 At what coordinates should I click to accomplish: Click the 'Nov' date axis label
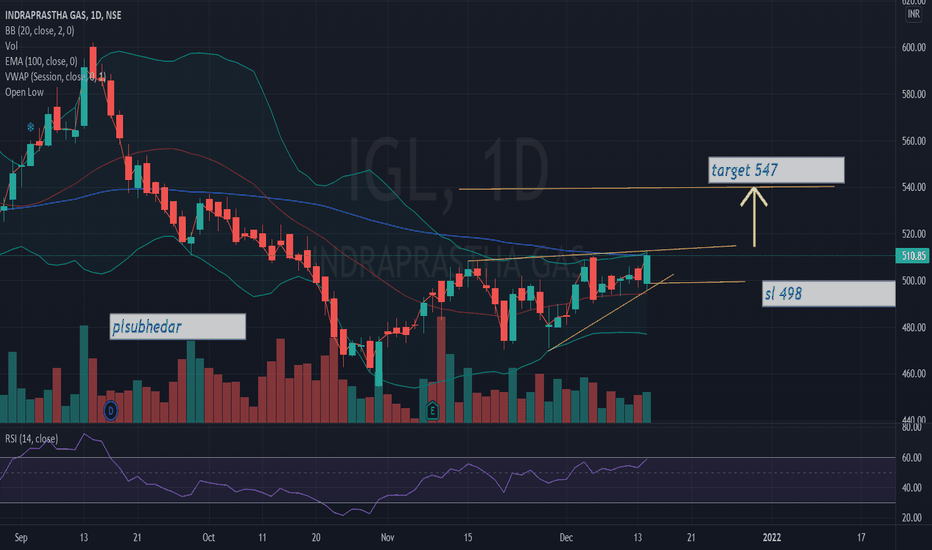pos(388,538)
